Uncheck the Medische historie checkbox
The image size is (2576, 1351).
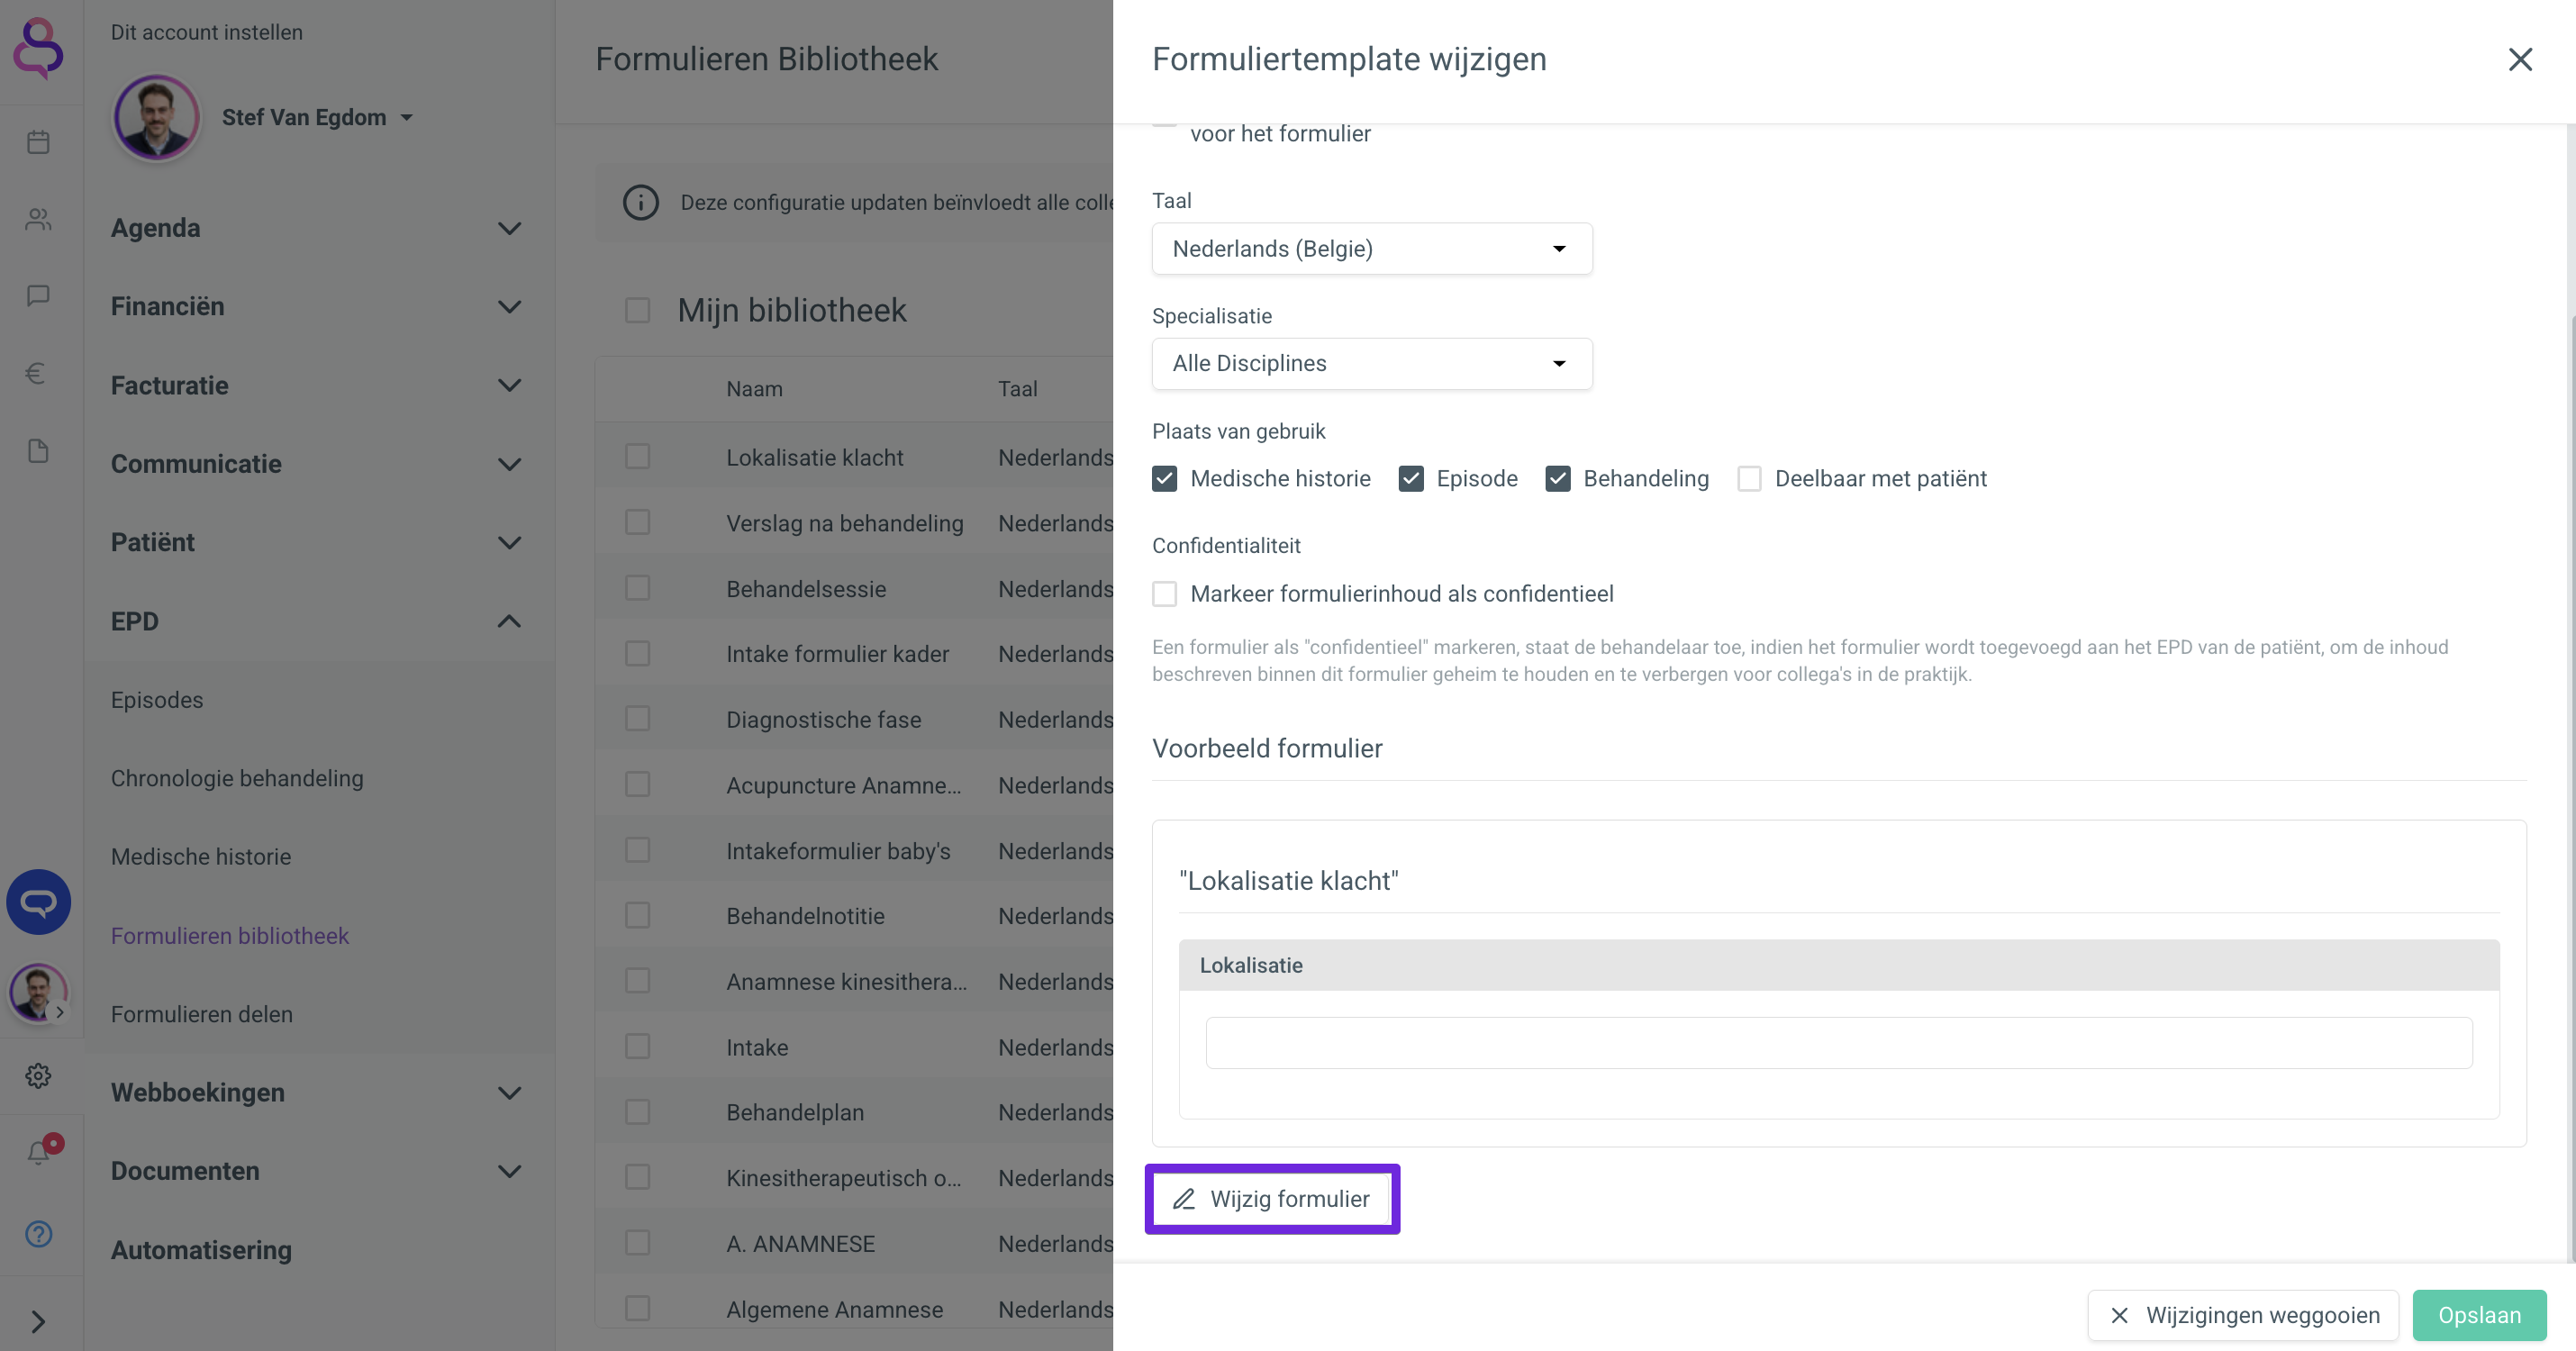(x=1164, y=479)
